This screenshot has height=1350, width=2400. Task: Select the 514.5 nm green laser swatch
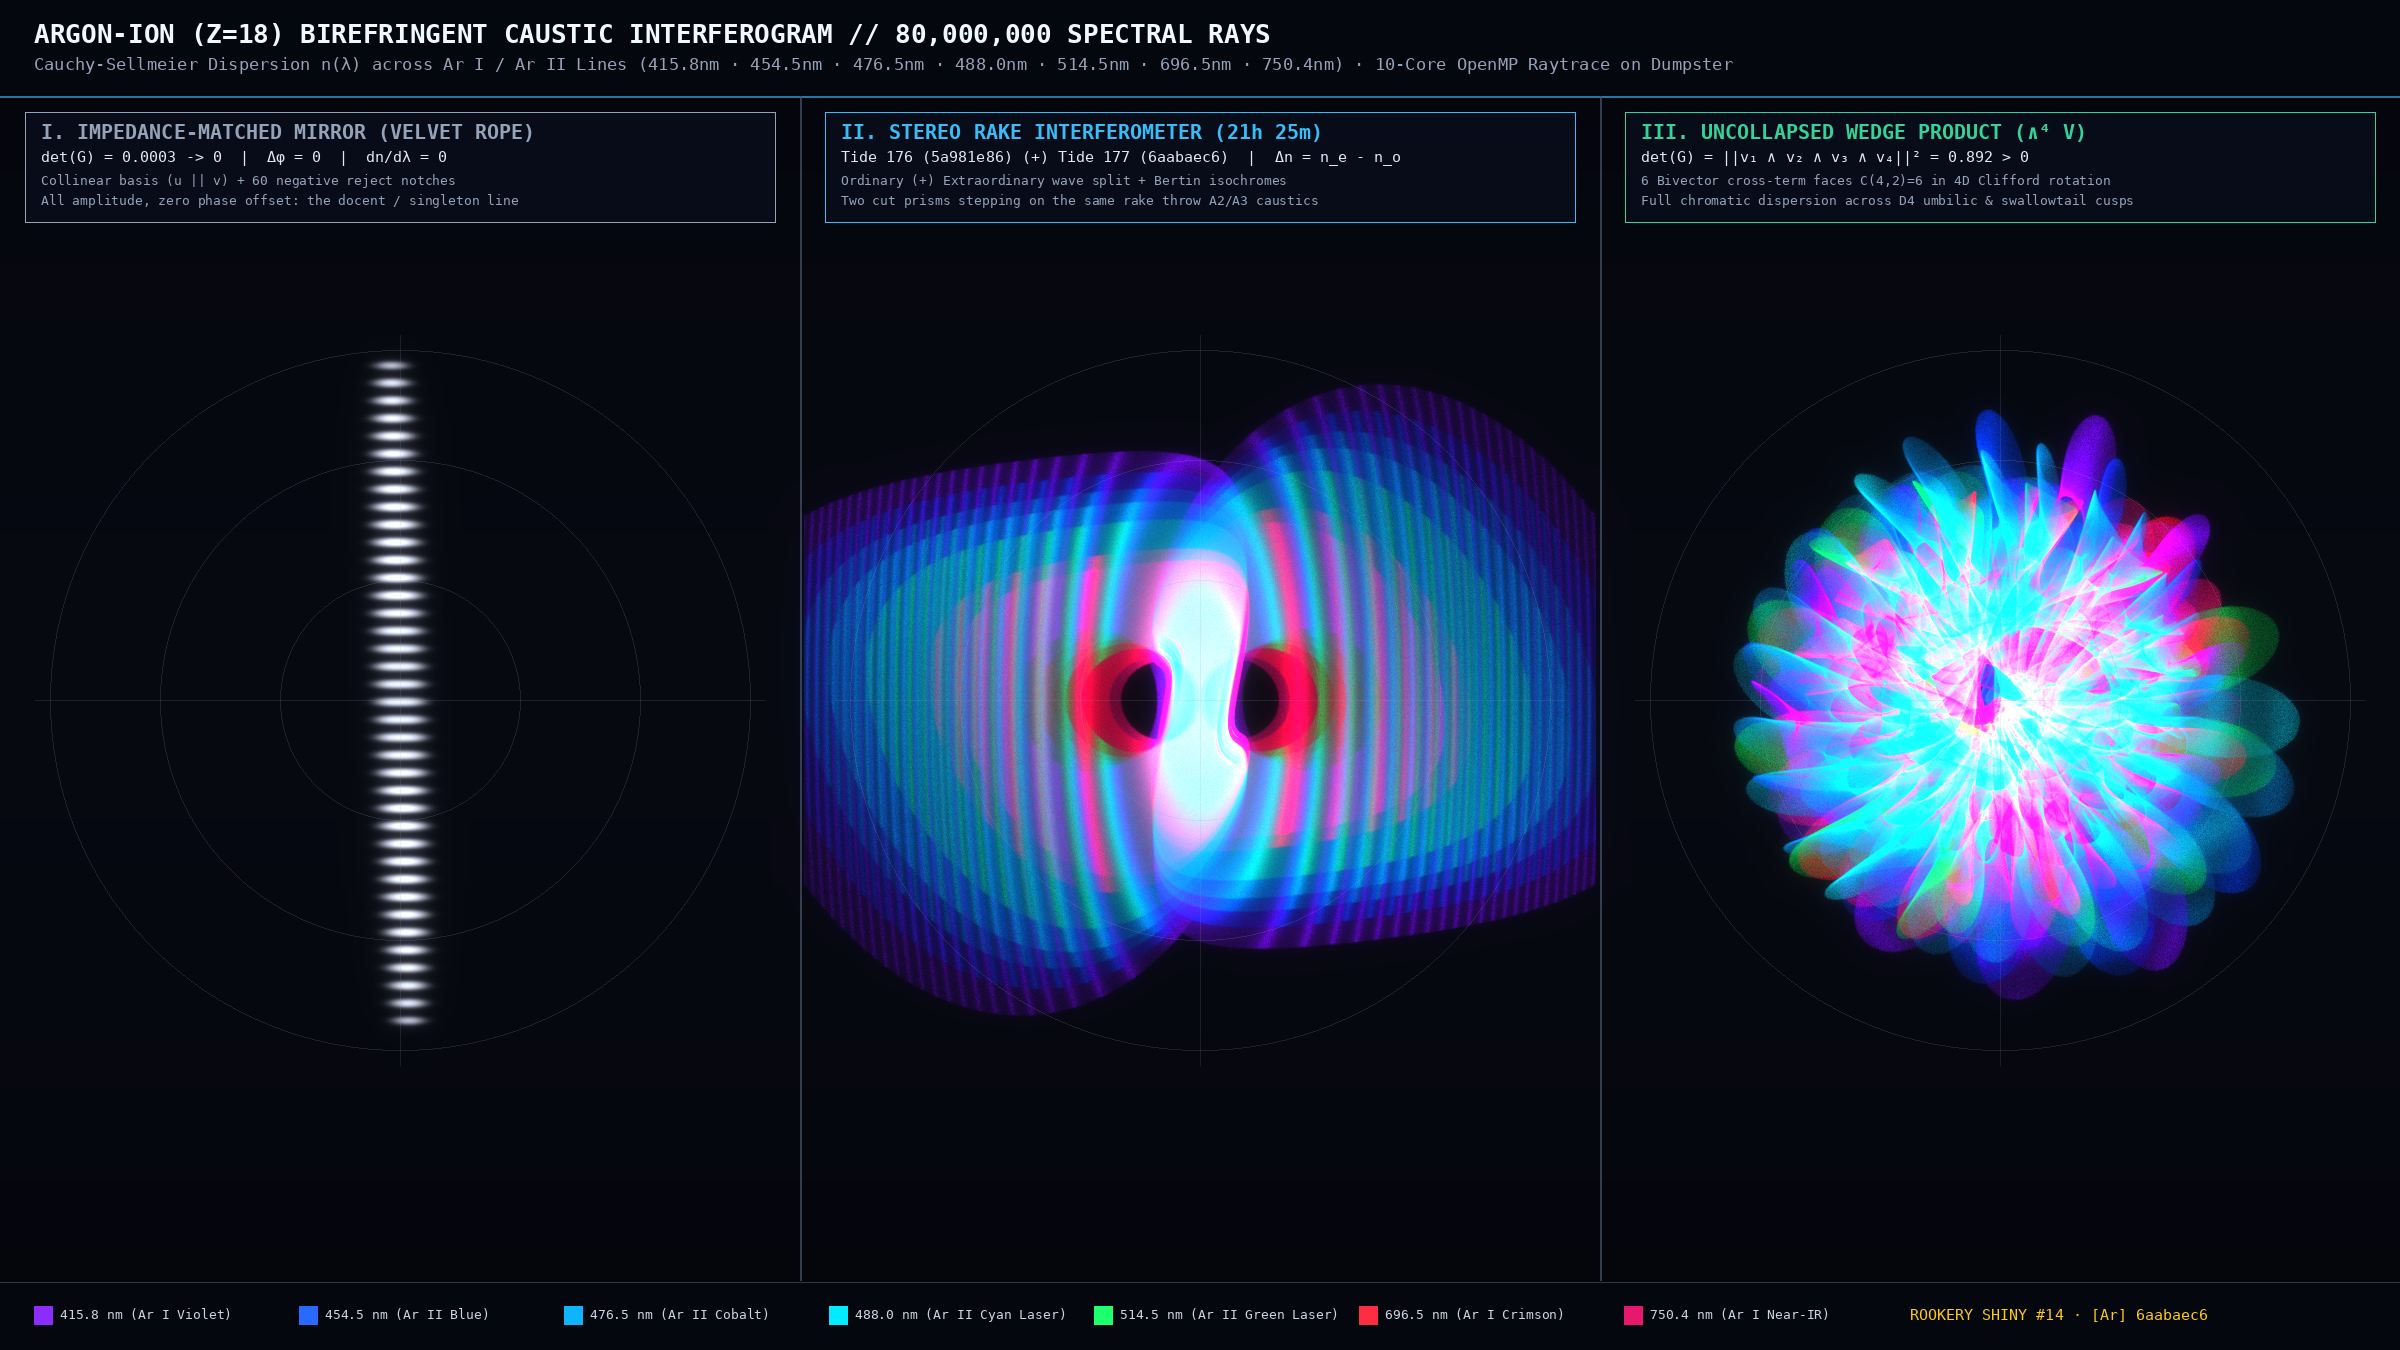(1103, 1315)
